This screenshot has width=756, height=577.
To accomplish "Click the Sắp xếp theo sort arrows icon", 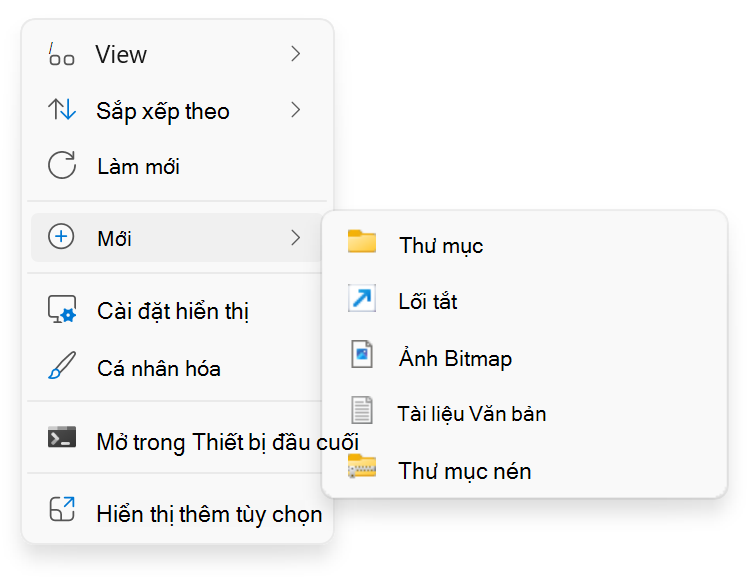I will click(x=62, y=109).
